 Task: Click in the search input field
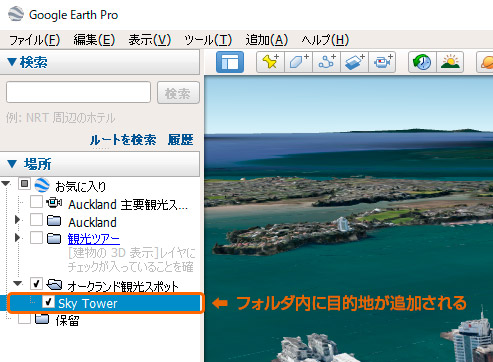click(x=78, y=92)
